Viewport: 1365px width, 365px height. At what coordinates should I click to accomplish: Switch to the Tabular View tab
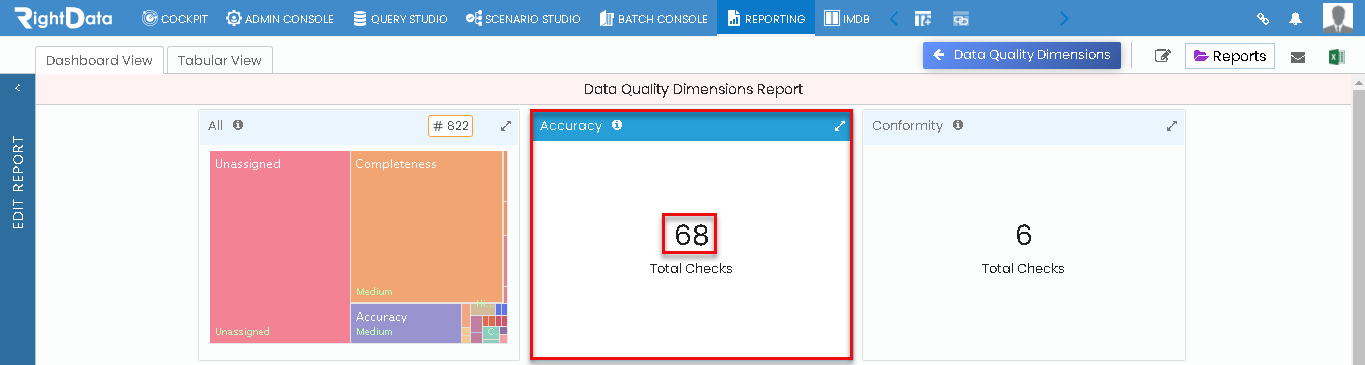(220, 60)
